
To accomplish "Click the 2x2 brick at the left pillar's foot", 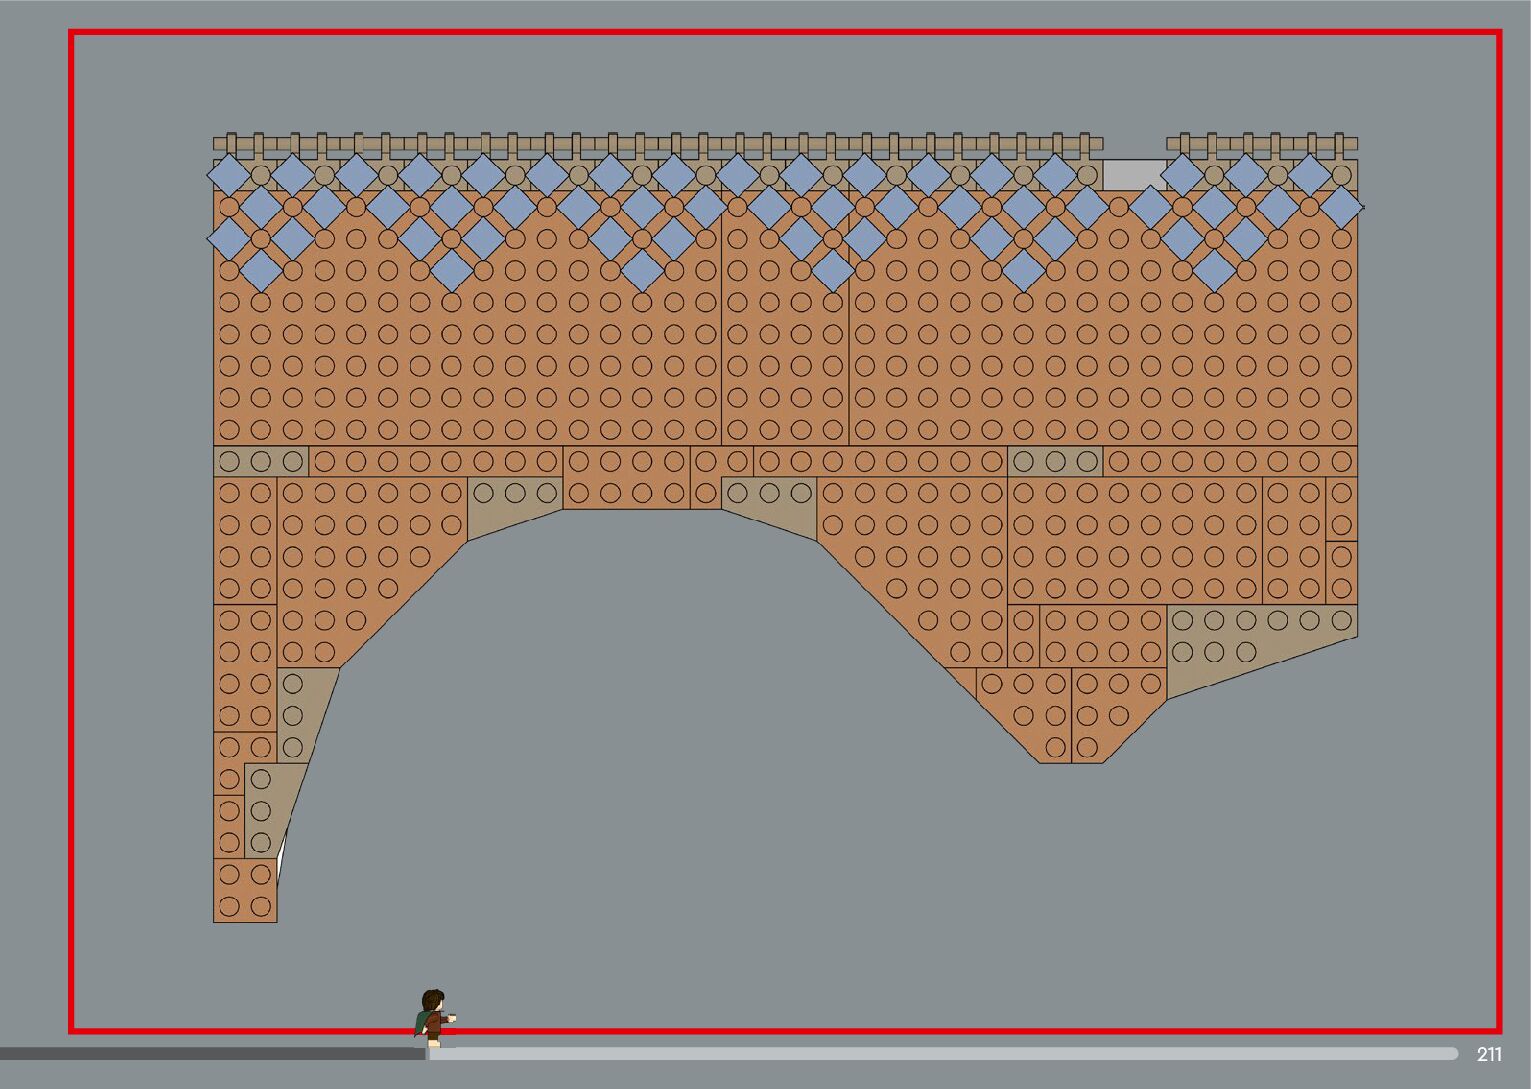I will pyautogui.click(x=245, y=890).
